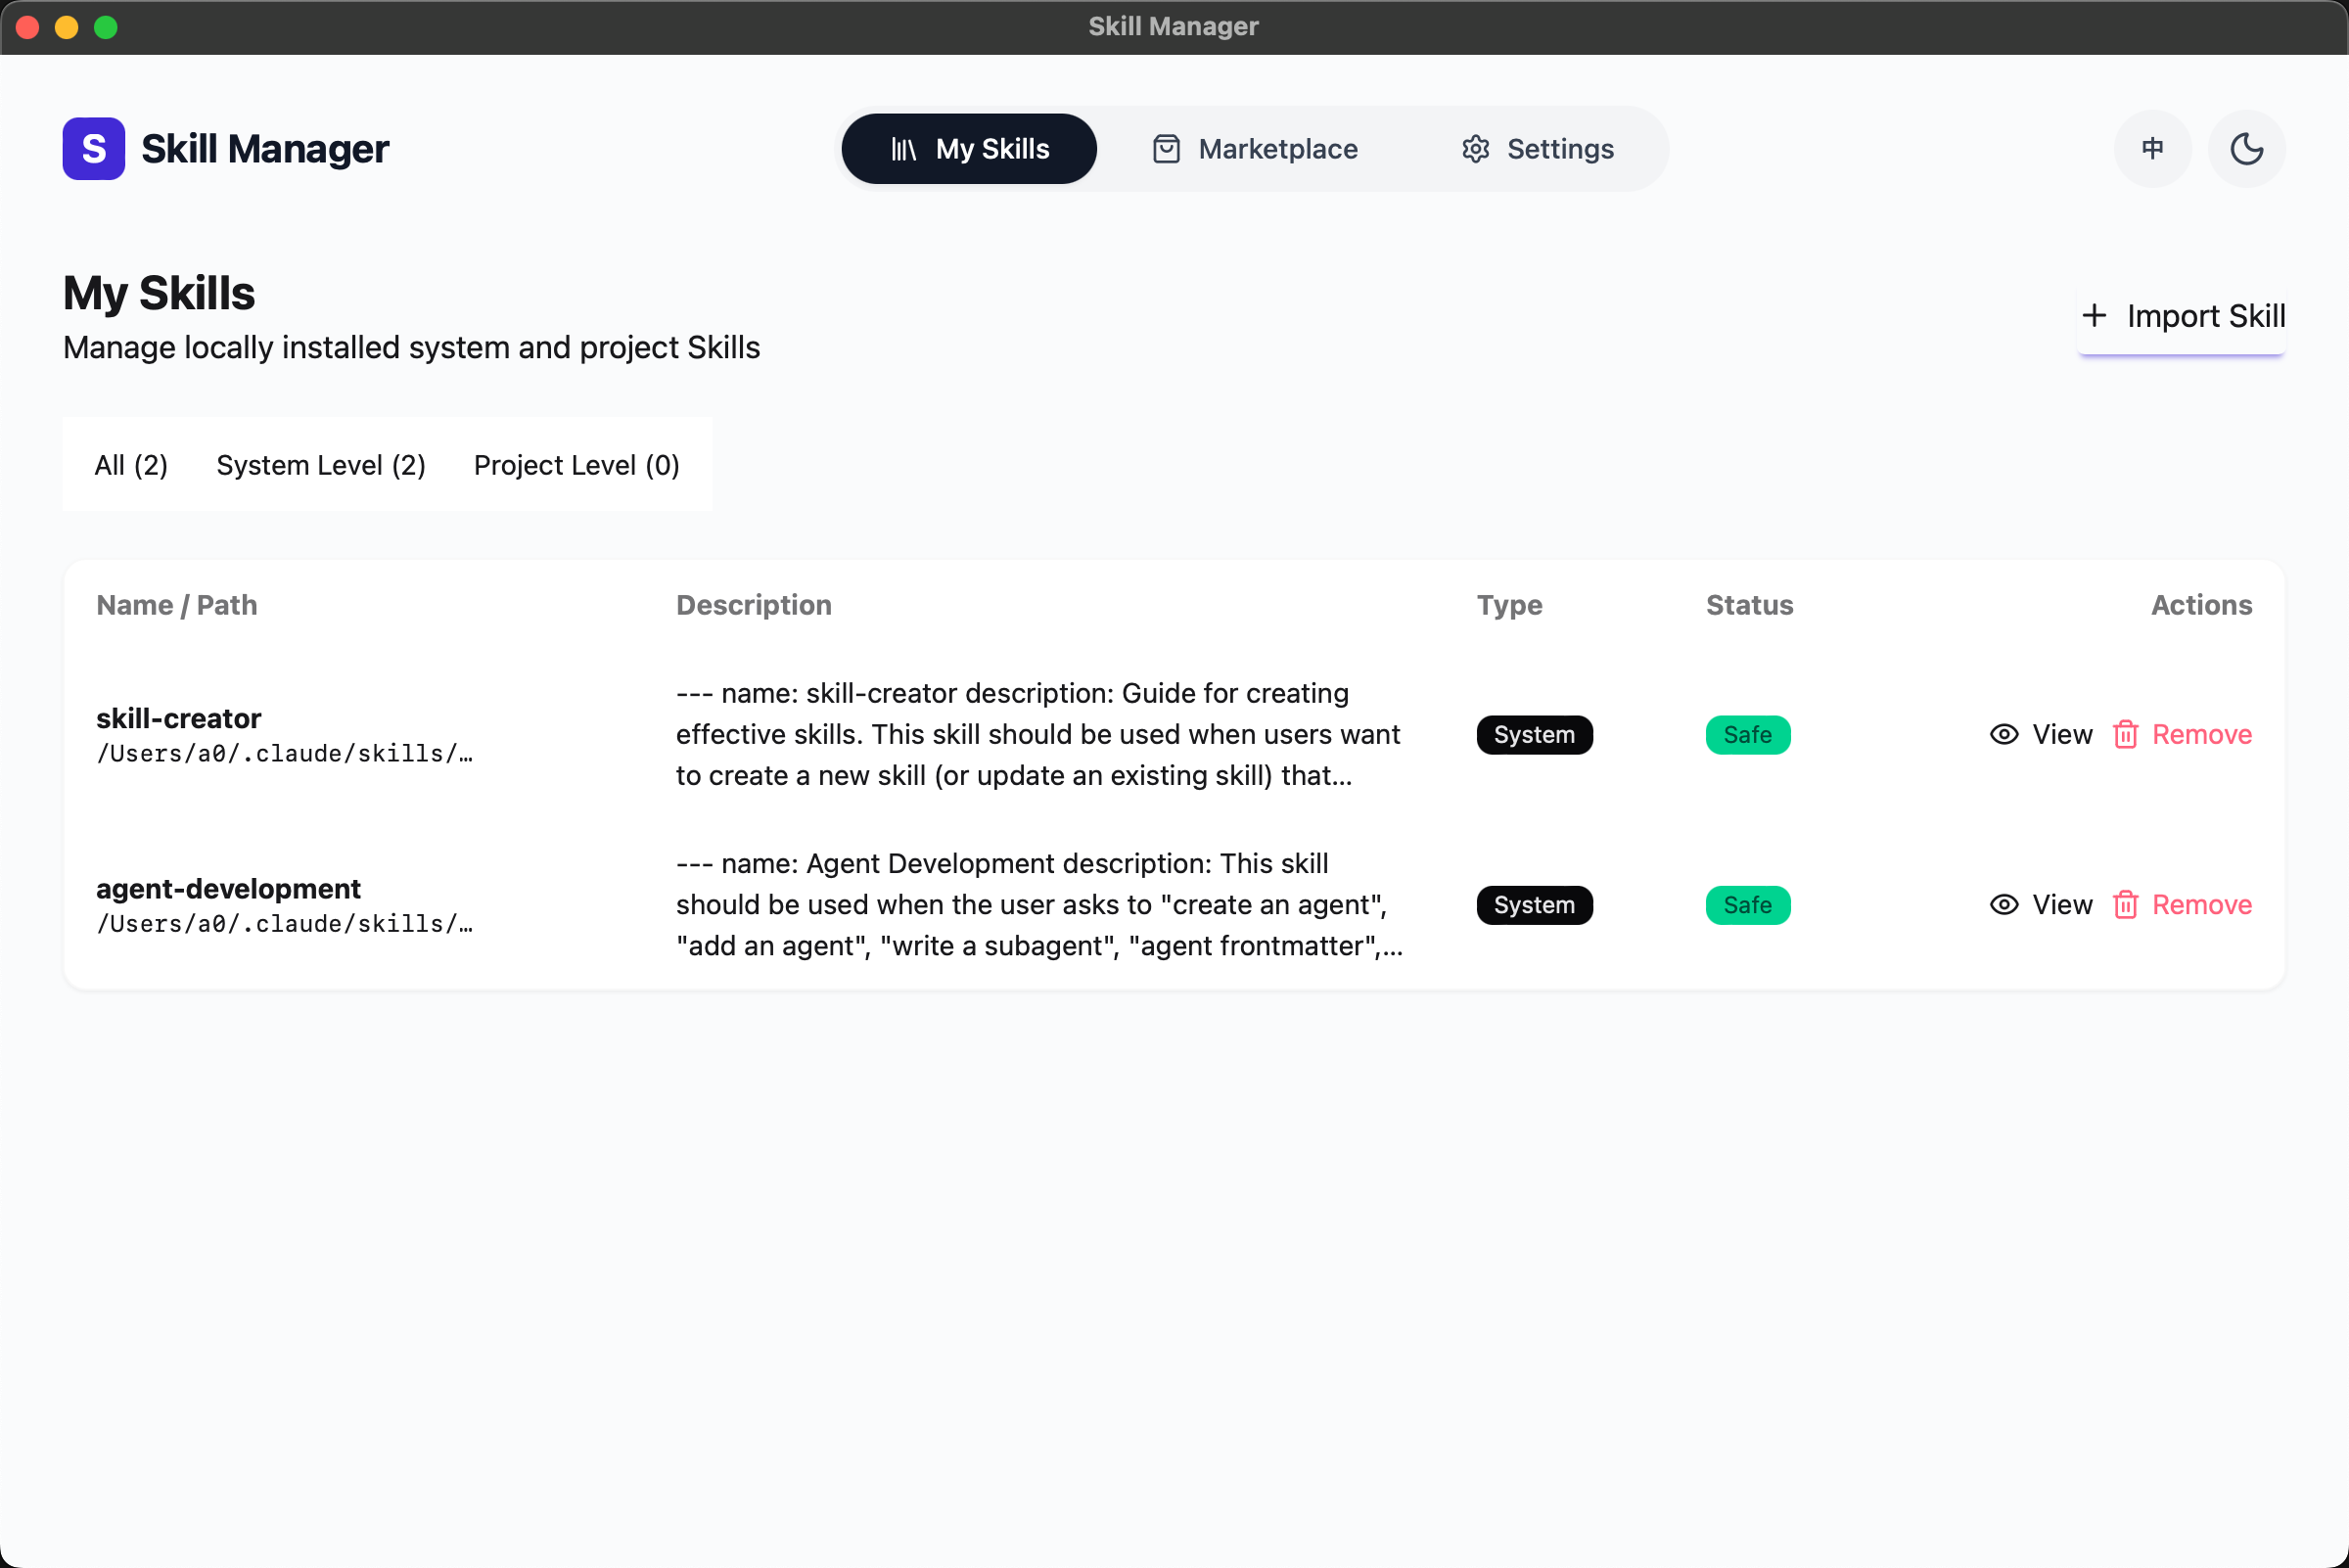This screenshot has height=1568, width=2349.
Task: Click the Marketplace shopping bag icon
Action: point(1166,149)
